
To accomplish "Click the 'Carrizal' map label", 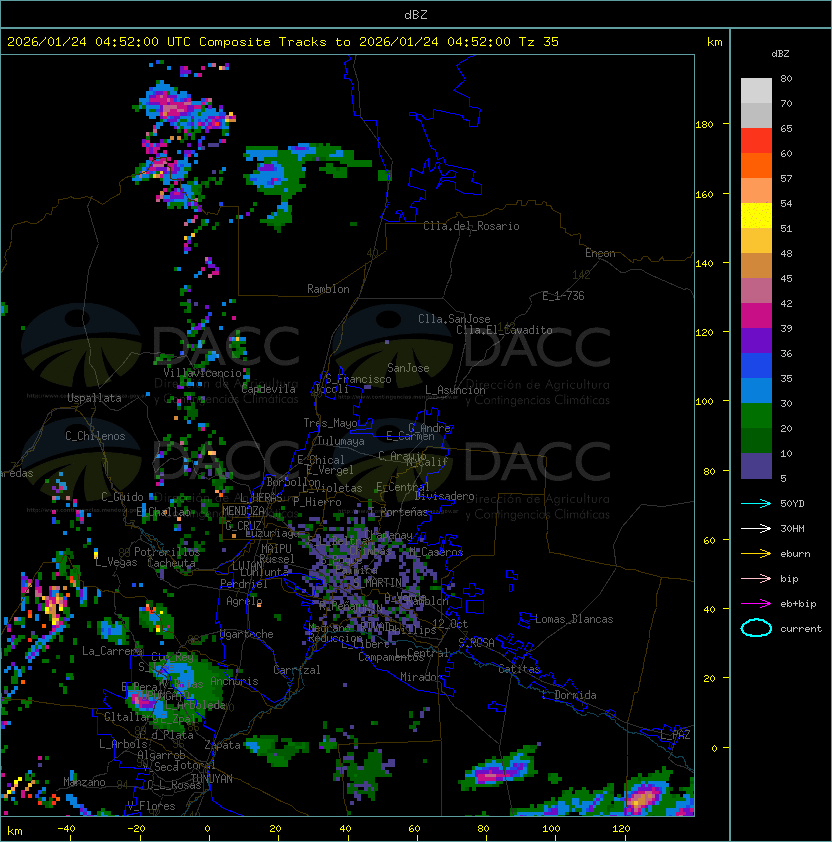I will click(296, 670).
